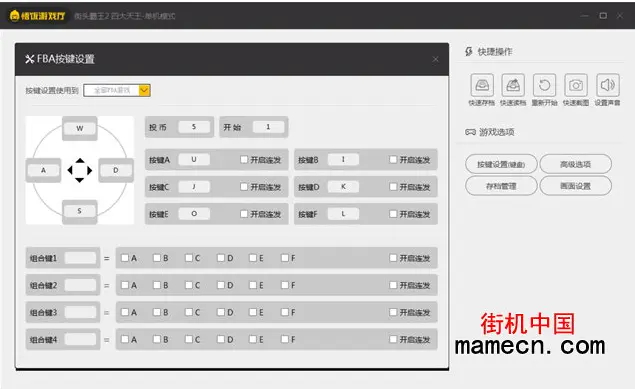635x389 pixels.
Task: Check box C in 组合键1 row
Action: point(189,258)
